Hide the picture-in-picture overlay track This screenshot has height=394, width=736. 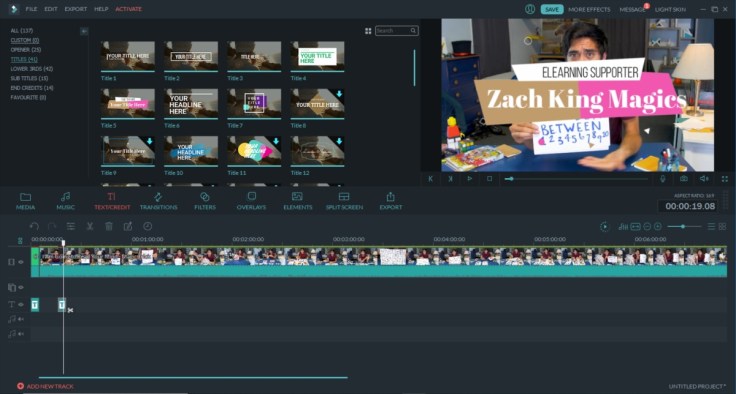click(21, 287)
